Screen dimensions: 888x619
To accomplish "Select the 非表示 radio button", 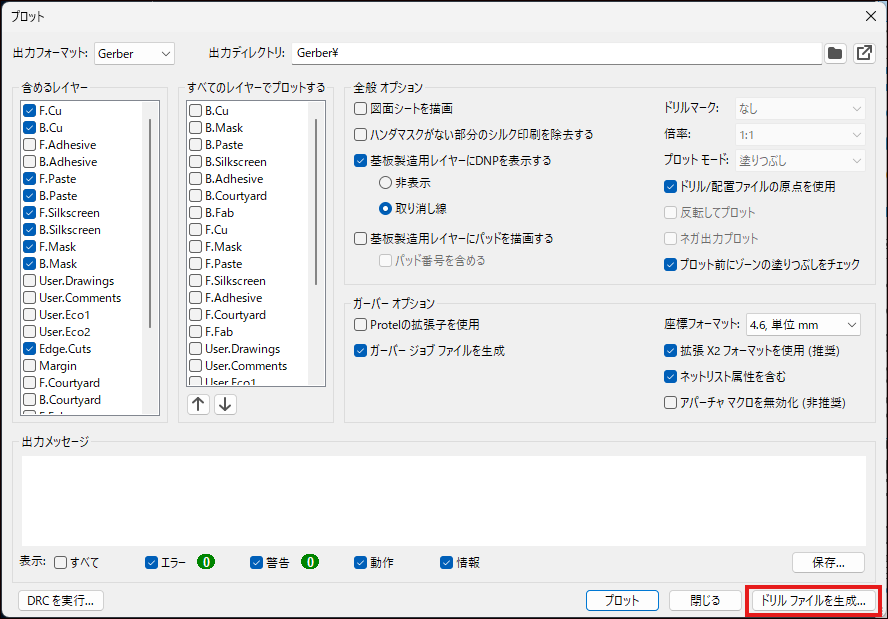I will tap(385, 183).
